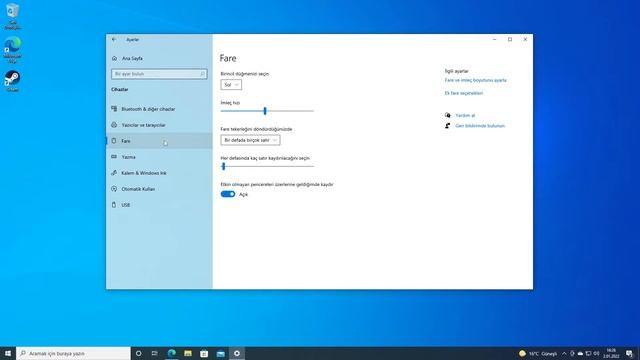
Task: Open the Recycle Bin desktop icon
Action: pyautogui.click(x=13, y=16)
